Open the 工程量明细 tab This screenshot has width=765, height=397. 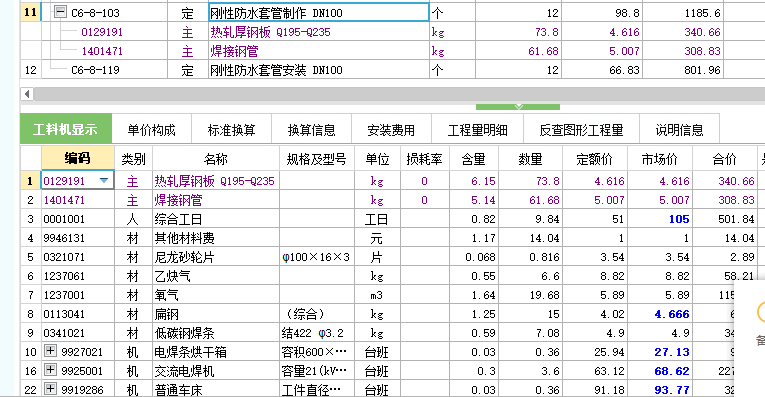[478, 130]
